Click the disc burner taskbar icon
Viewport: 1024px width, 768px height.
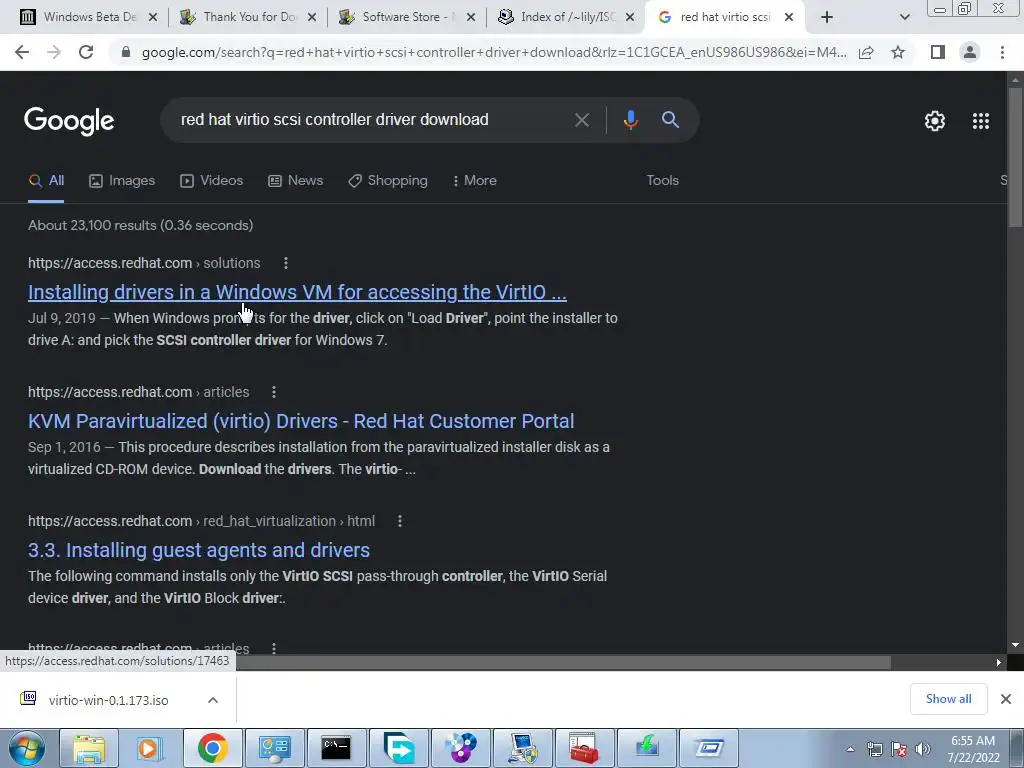pos(460,748)
